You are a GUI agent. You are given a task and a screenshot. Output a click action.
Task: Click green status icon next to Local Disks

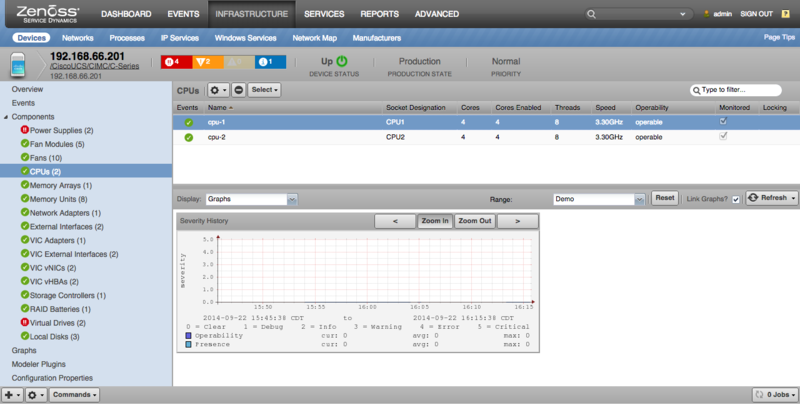(x=24, y=336)
